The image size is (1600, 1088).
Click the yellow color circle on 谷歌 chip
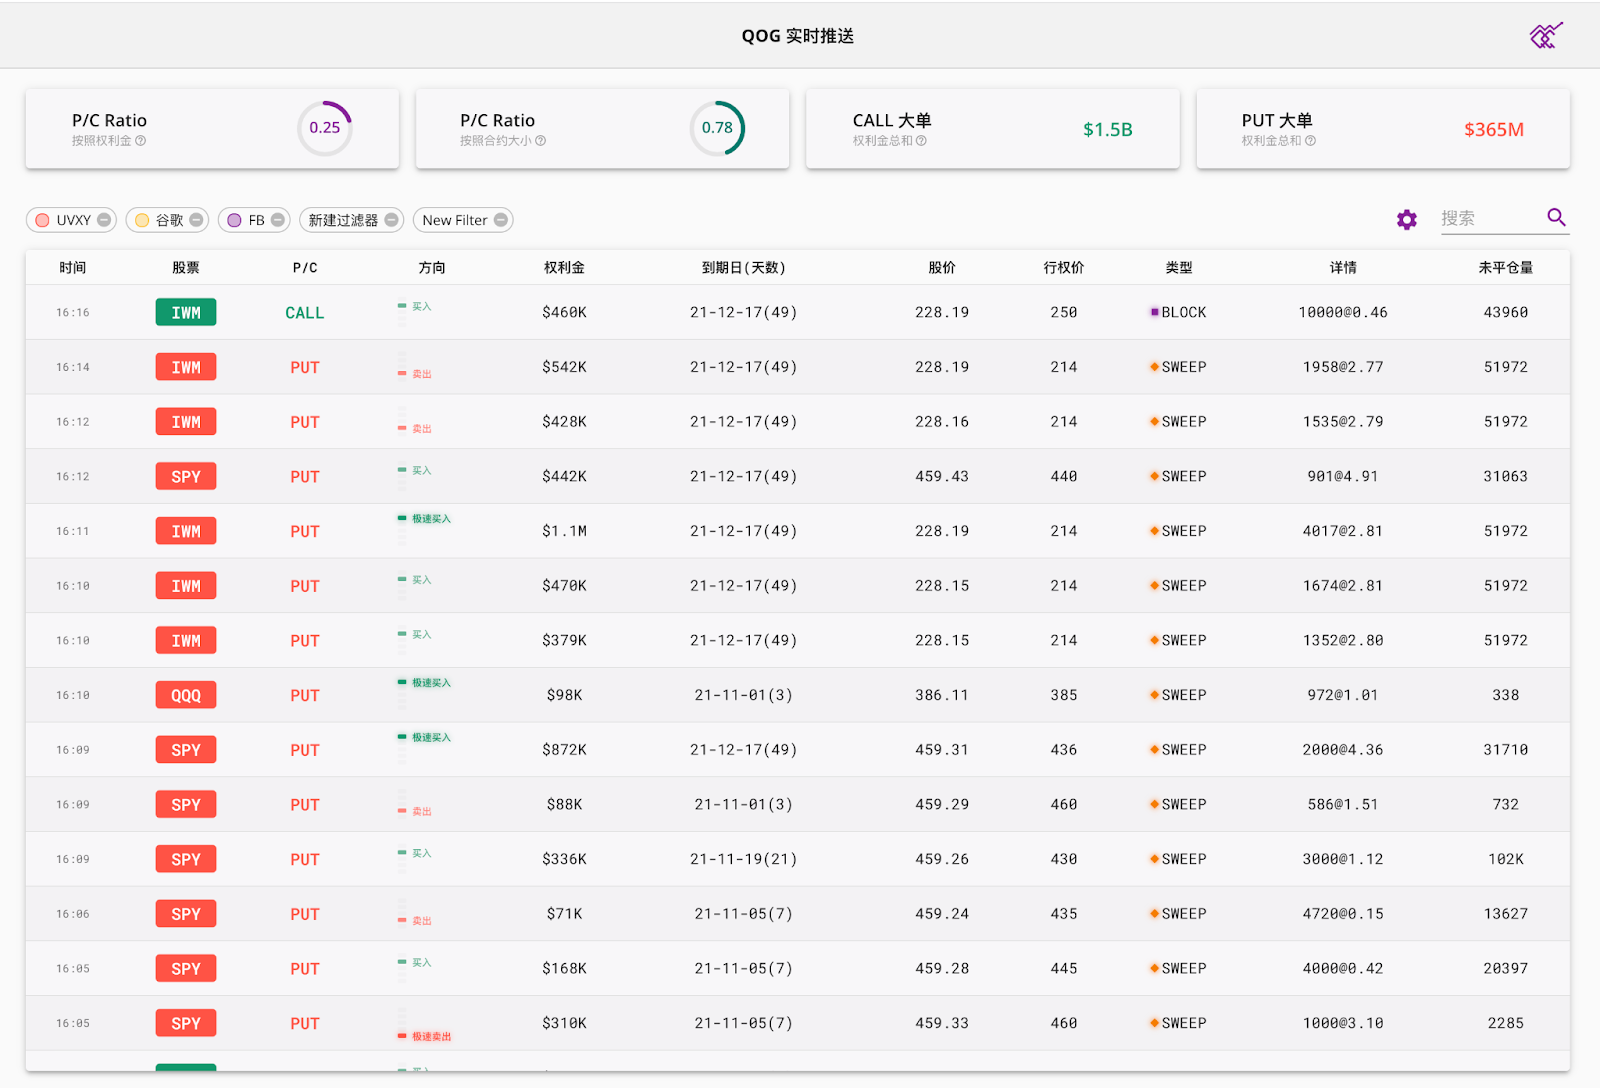(142, 220)
